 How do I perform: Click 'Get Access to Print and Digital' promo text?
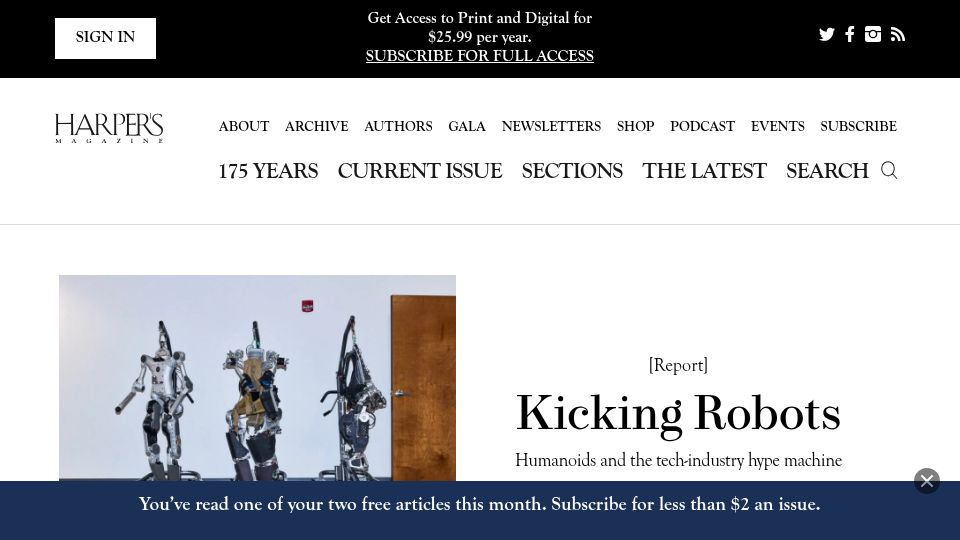pyautogui.click(x=479, y=28)
